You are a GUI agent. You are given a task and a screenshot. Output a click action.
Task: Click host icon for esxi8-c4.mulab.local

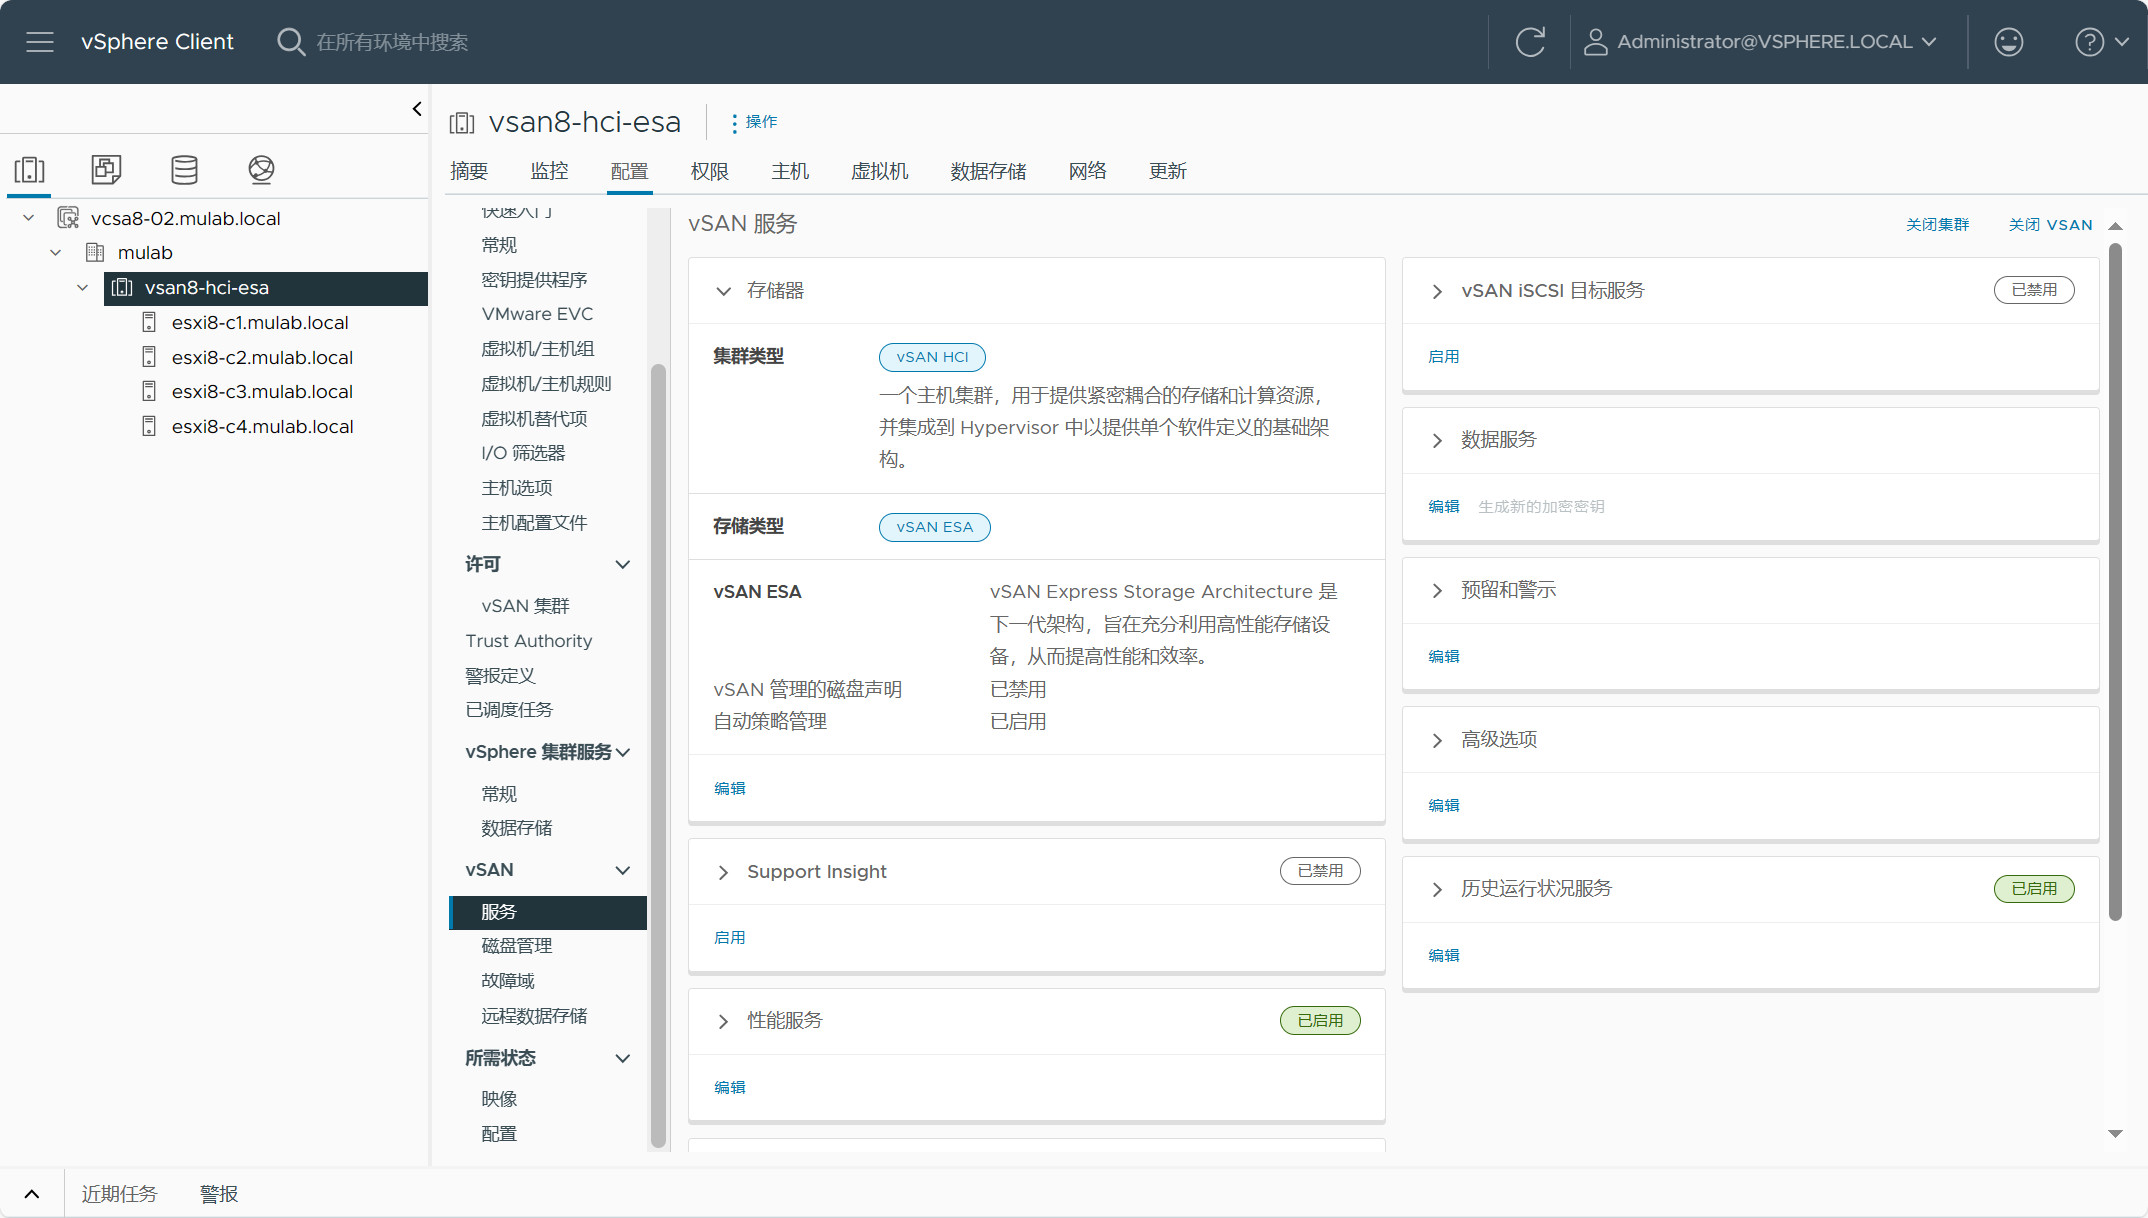149,426
